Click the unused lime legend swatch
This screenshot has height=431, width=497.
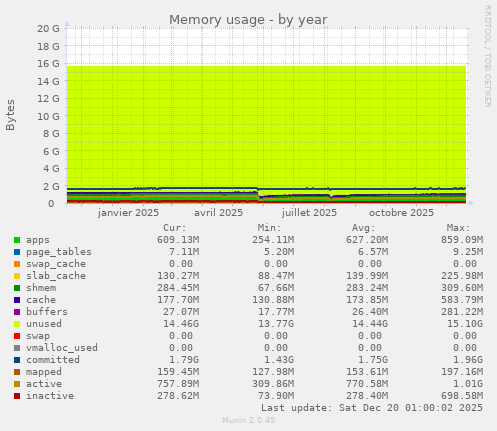pyautogui.click(x=17, y=324)
